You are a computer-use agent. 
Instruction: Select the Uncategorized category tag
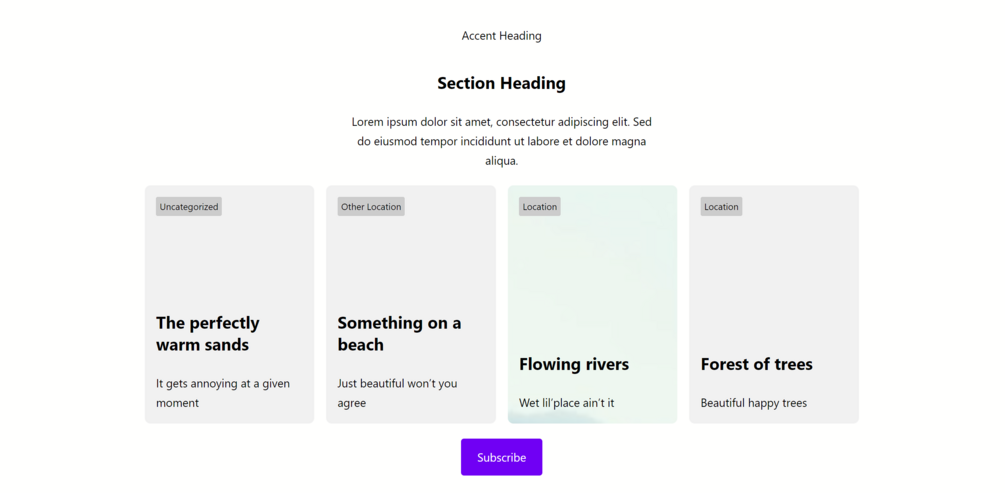(x=188, y=207)
